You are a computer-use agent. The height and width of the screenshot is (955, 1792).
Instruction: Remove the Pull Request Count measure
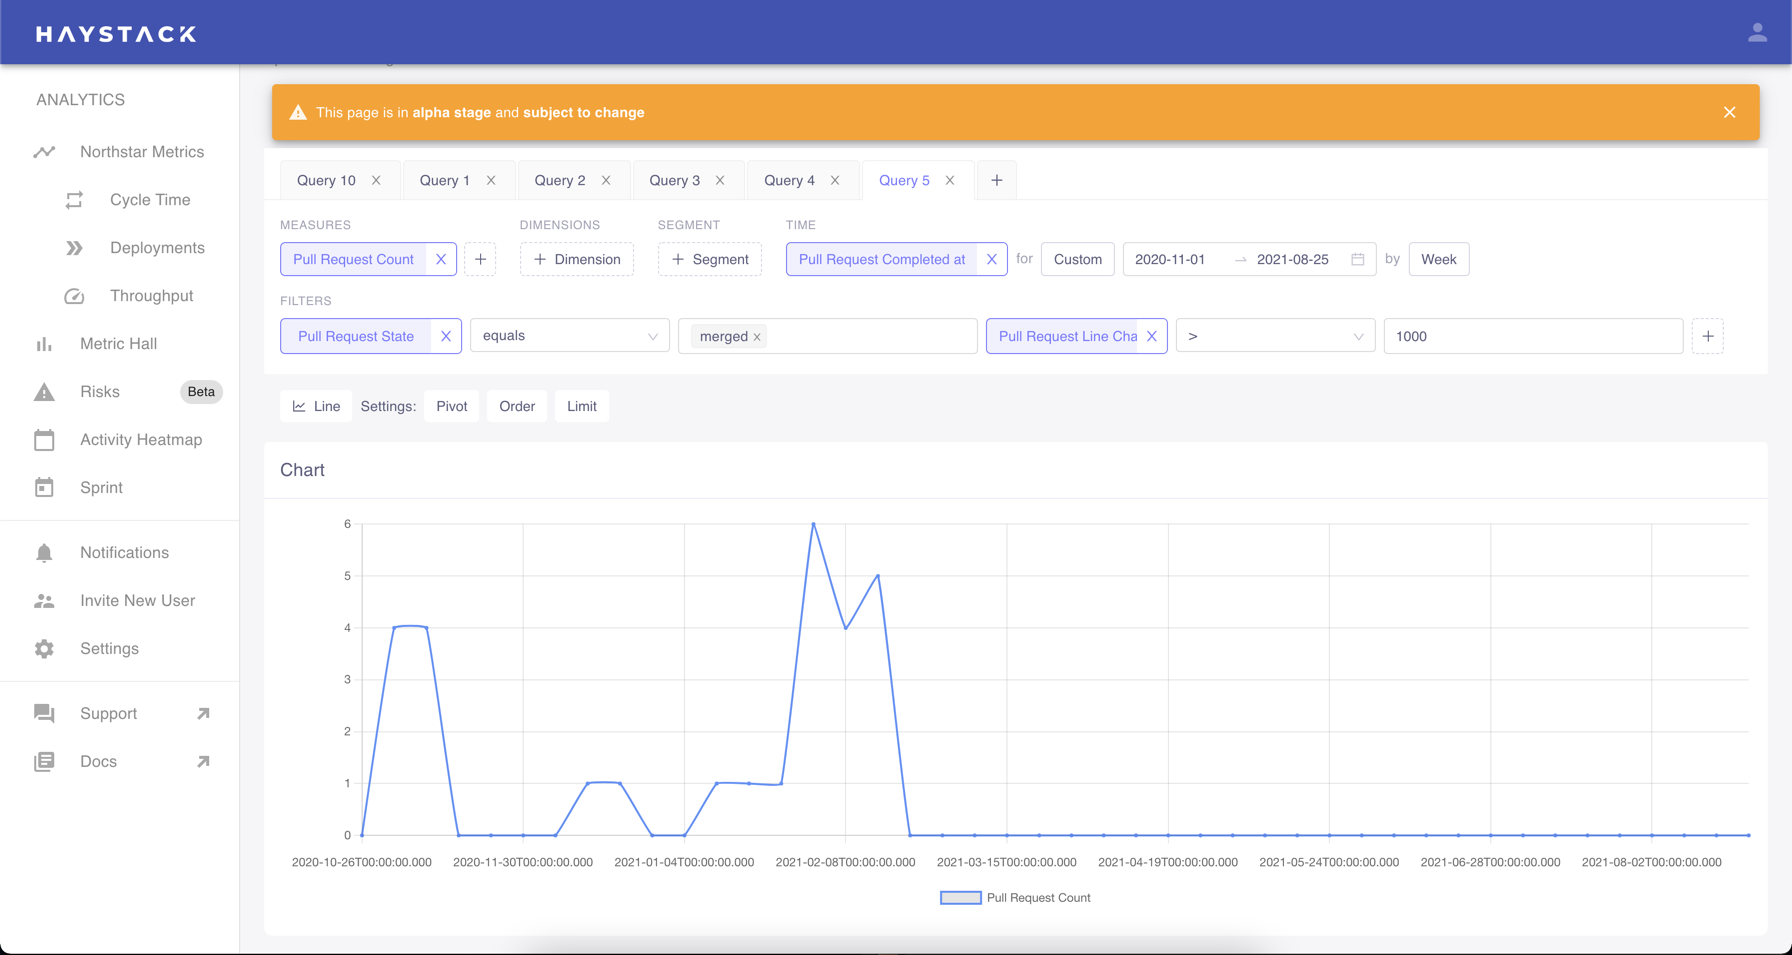[441, 259]
